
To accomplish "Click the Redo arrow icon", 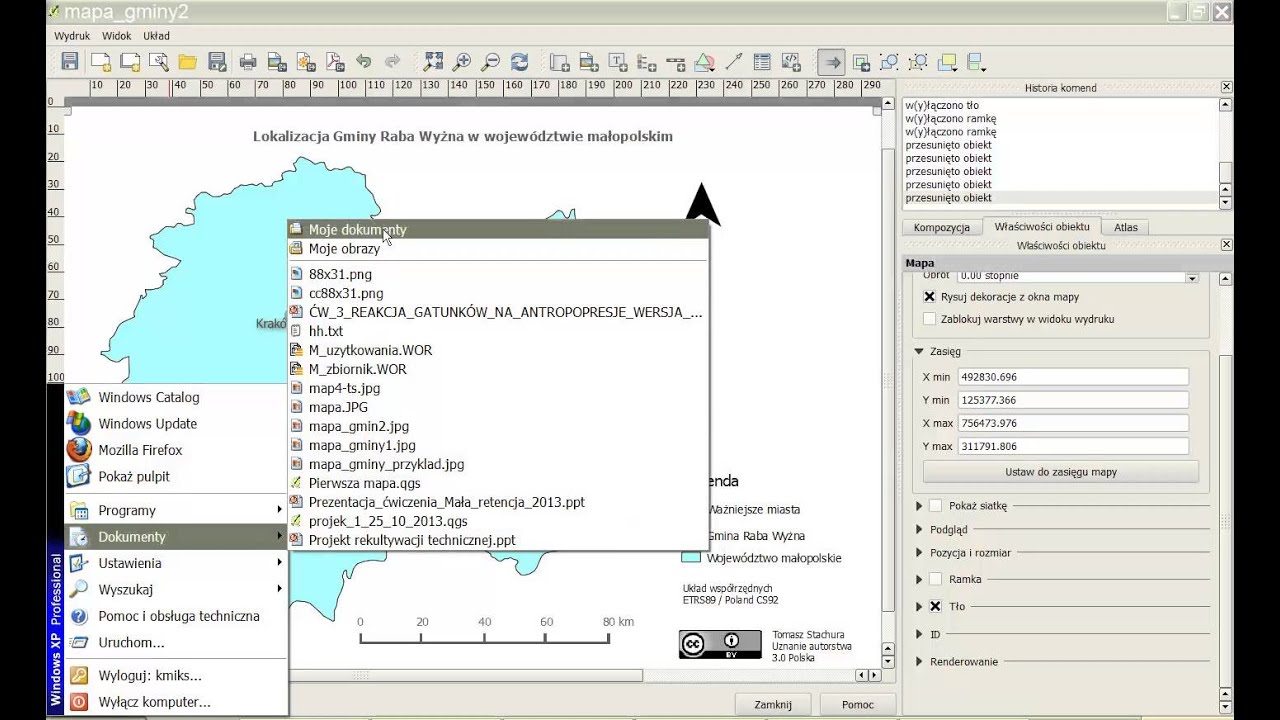I will tap(393, 62).
